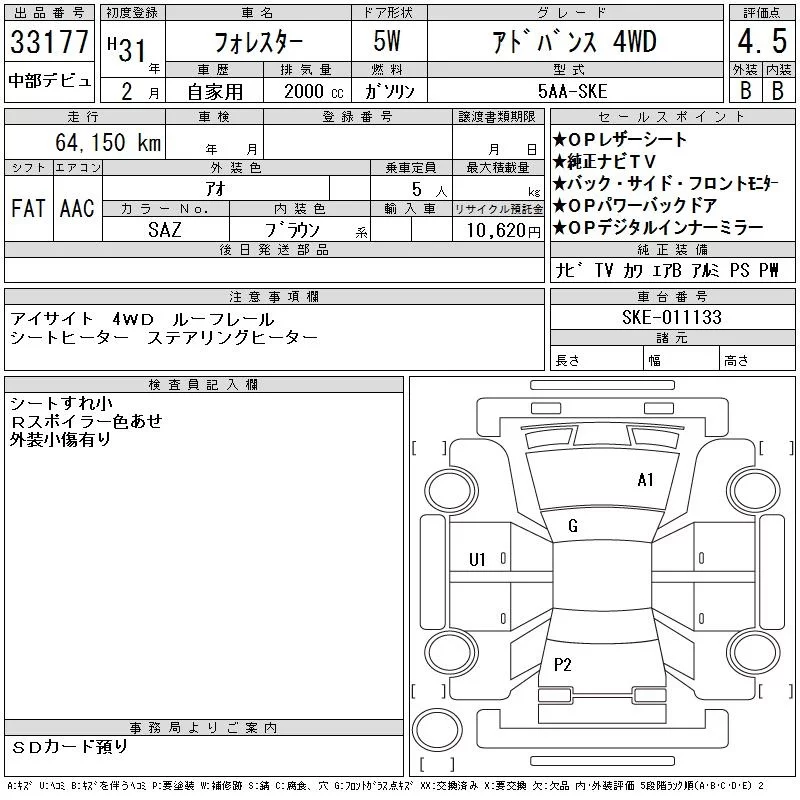This screenshot has height=800, width=800.
Task: Click inspector note シートすれ小
Action: pos(61,404)
